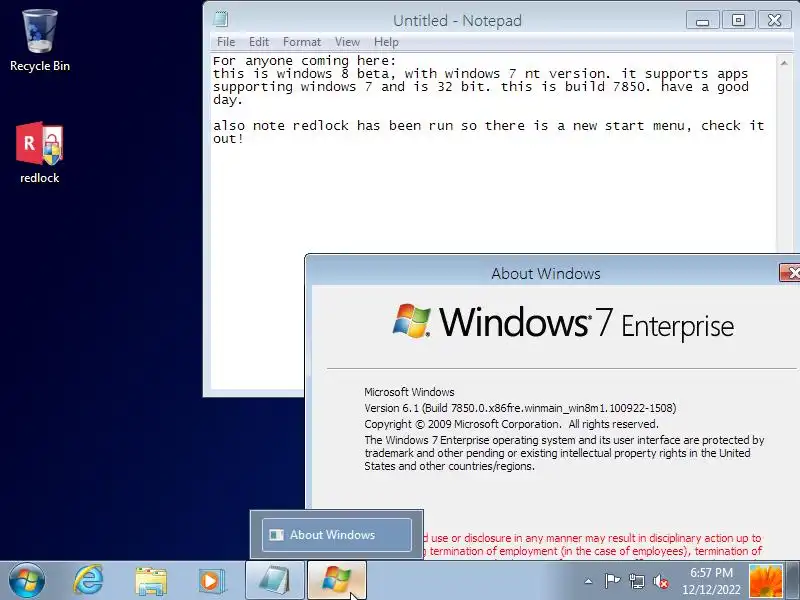
Task: Open the Recycle Bin desktop icon
Action: [x=40, y=41]
